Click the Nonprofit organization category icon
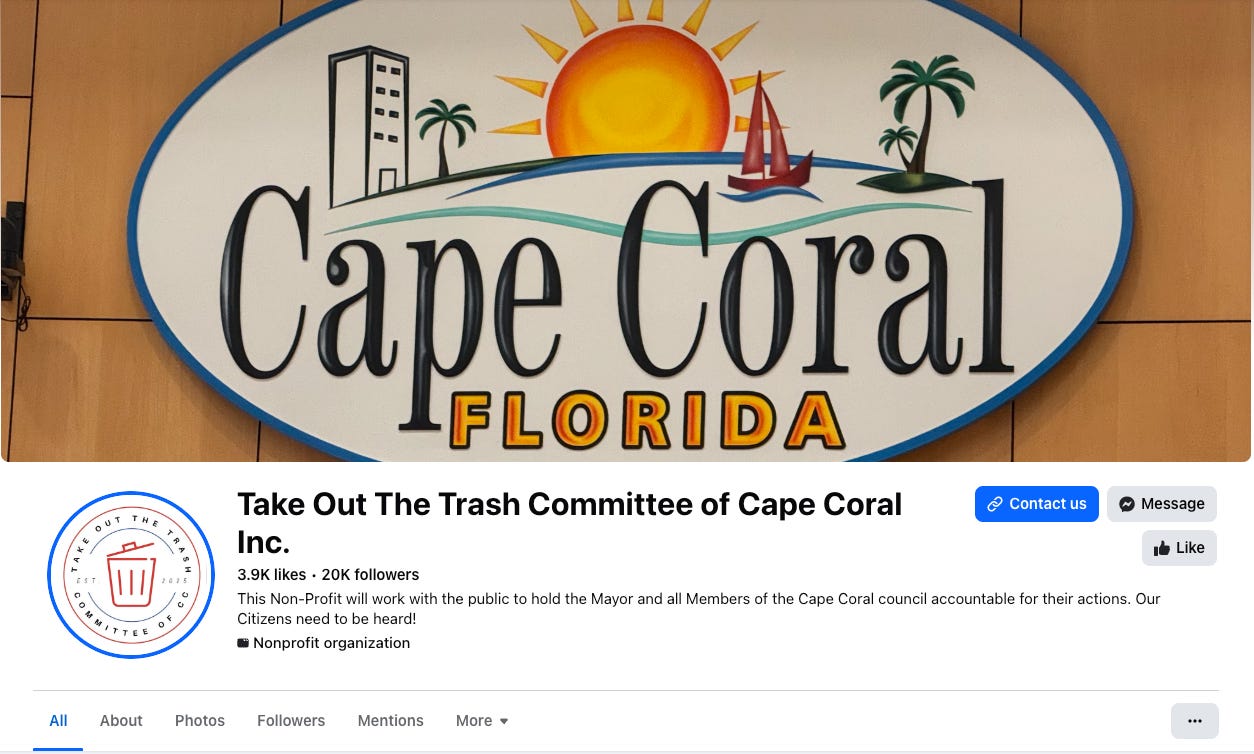Image resolution: width=1254 pixels, height=754 pixels. [x=243, y=643]
